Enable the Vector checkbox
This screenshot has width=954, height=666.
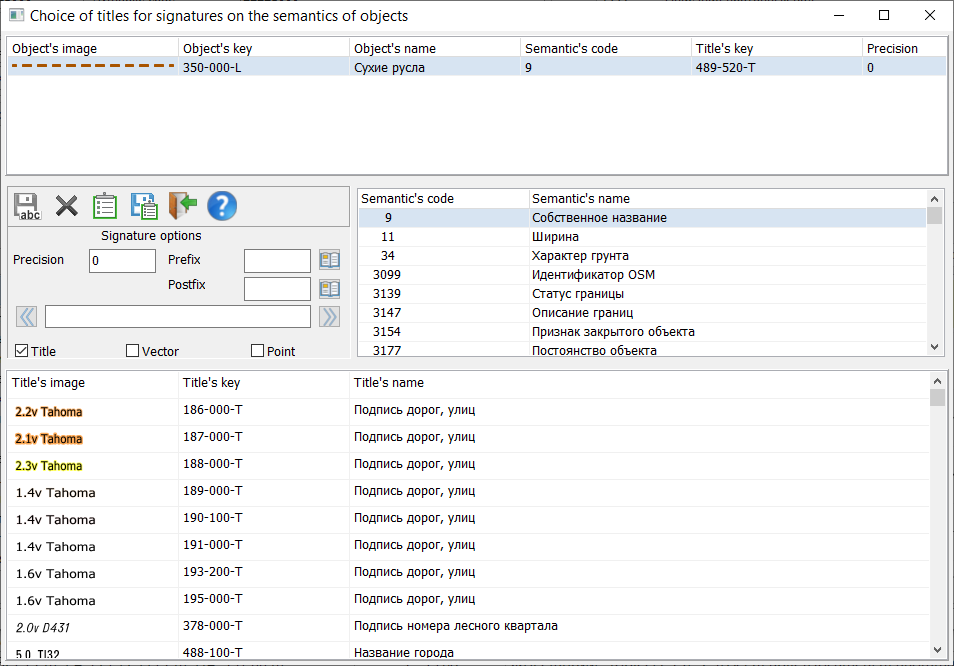tap(133, 351)
